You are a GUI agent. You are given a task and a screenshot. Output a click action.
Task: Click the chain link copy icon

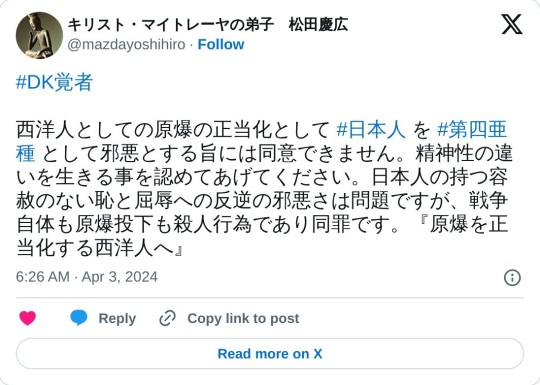coord(167,318)
